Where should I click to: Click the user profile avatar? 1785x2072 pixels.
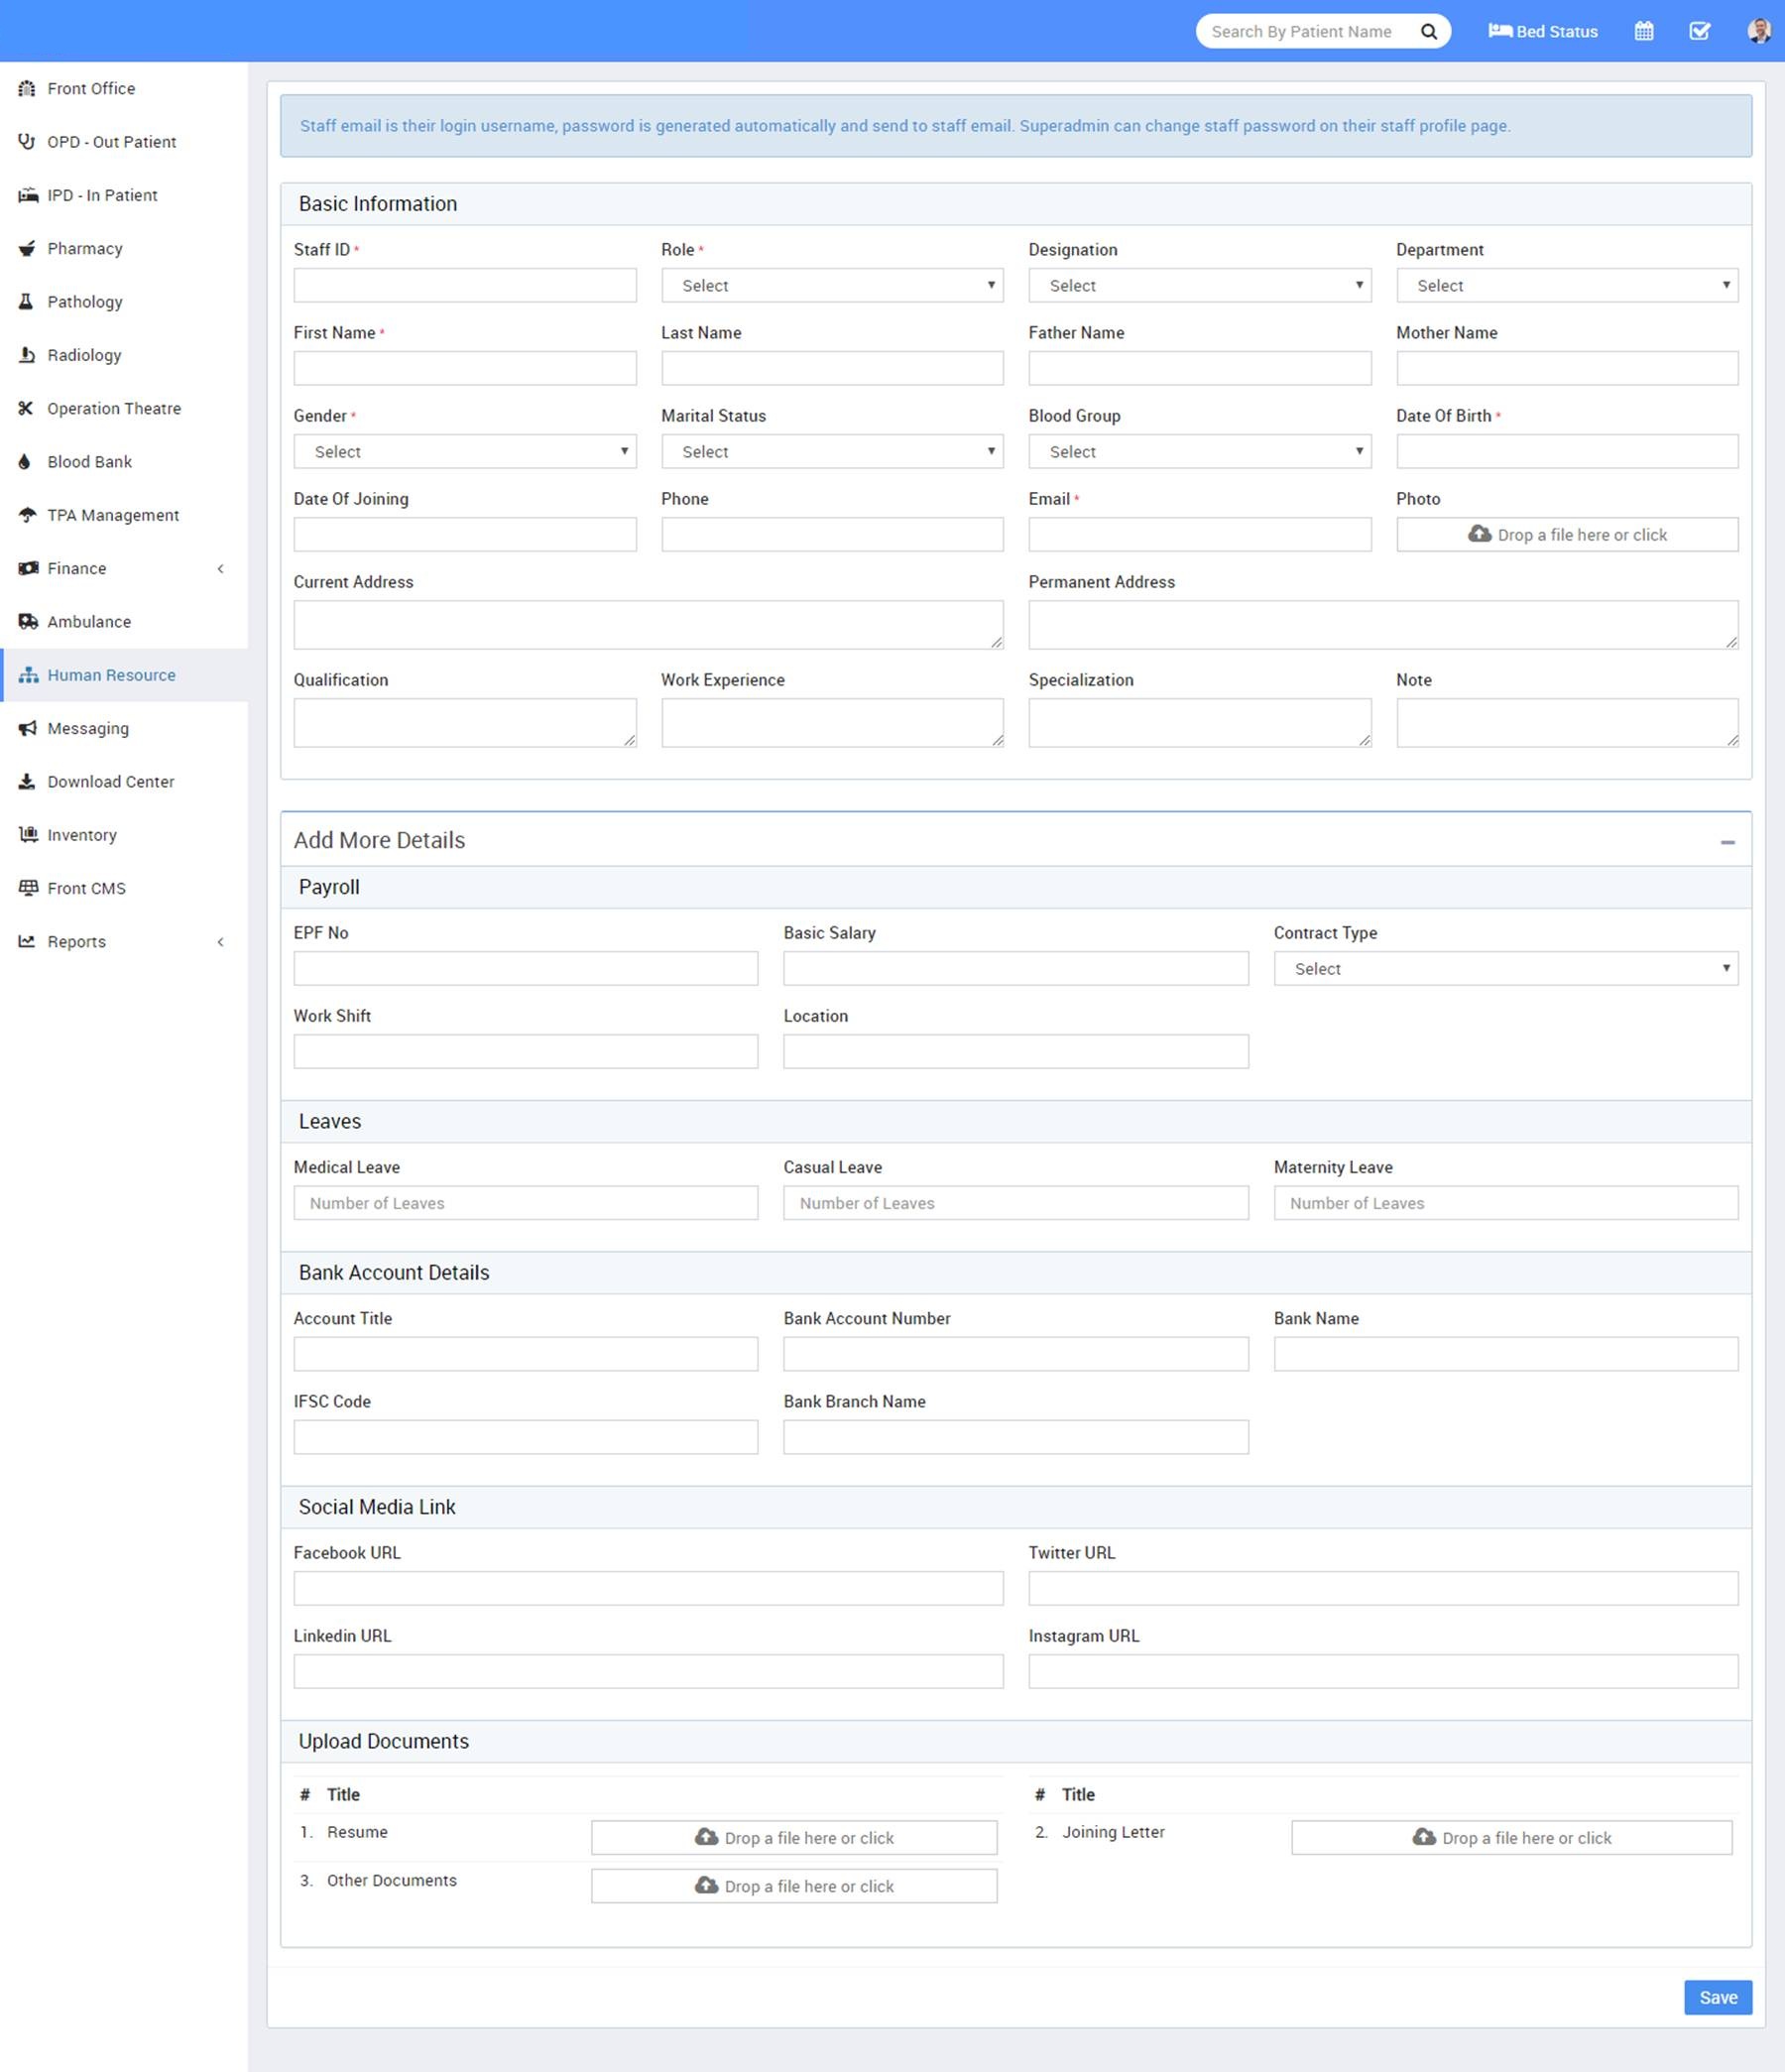[1758, 32]
